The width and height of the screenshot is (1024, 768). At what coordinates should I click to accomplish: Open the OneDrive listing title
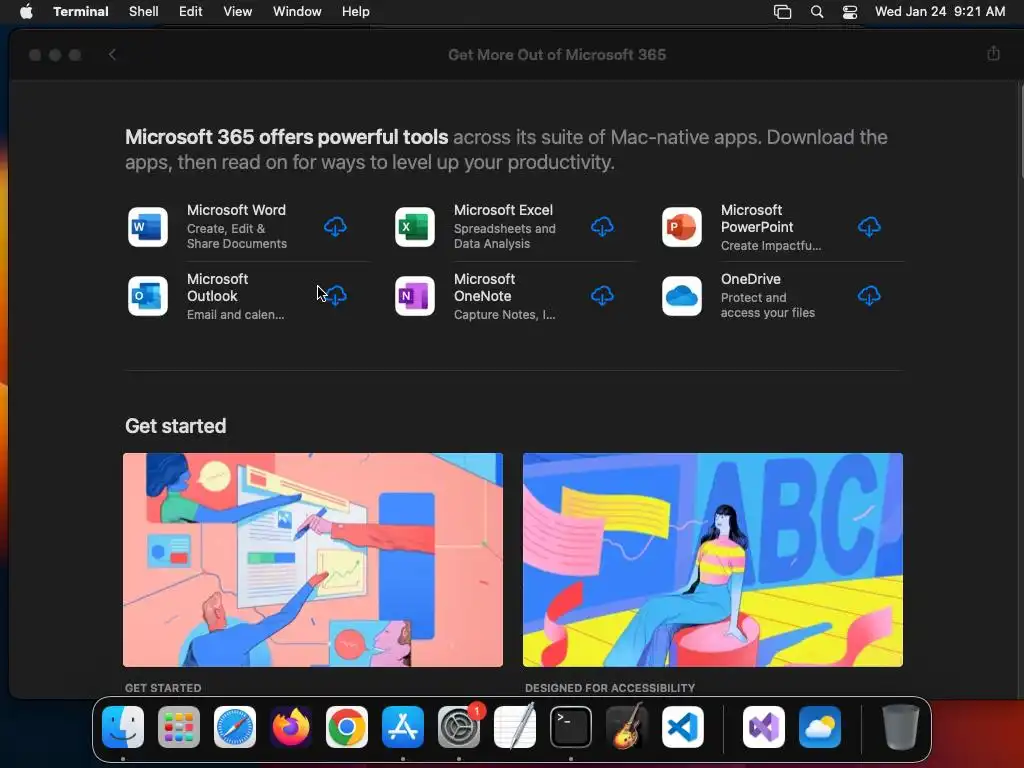pos(751,279)
